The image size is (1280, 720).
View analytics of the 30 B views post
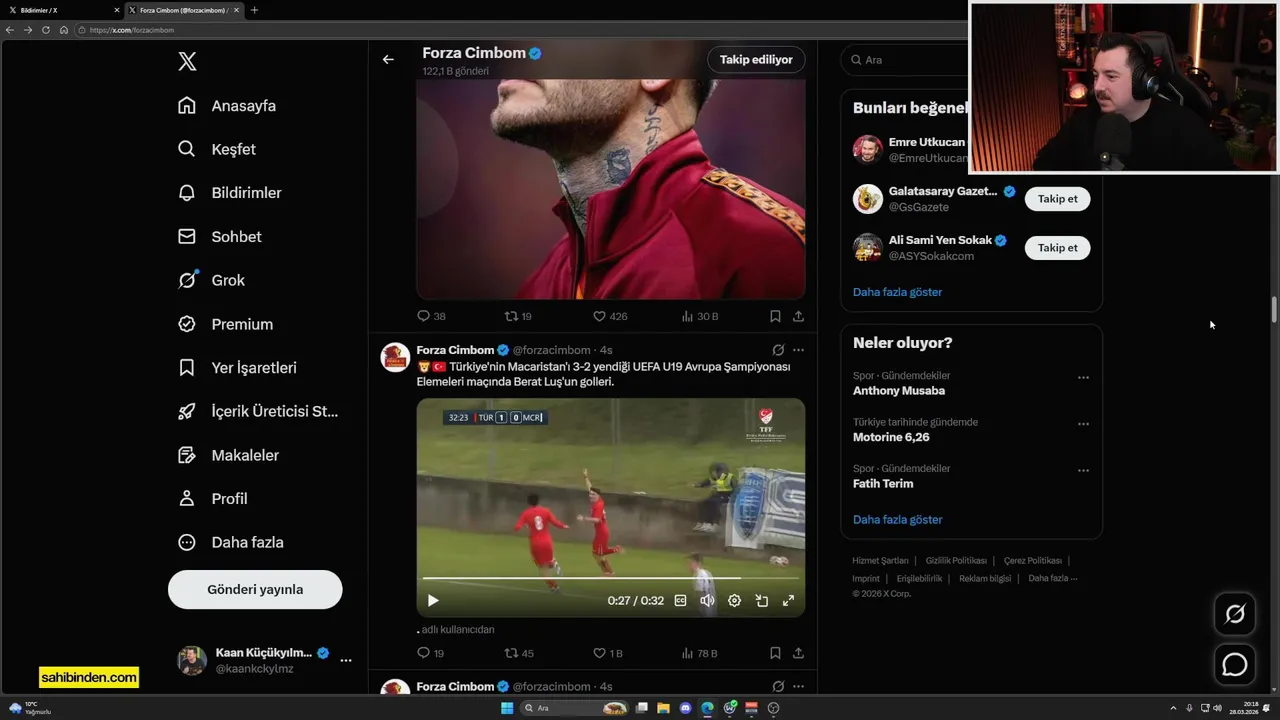700,316
